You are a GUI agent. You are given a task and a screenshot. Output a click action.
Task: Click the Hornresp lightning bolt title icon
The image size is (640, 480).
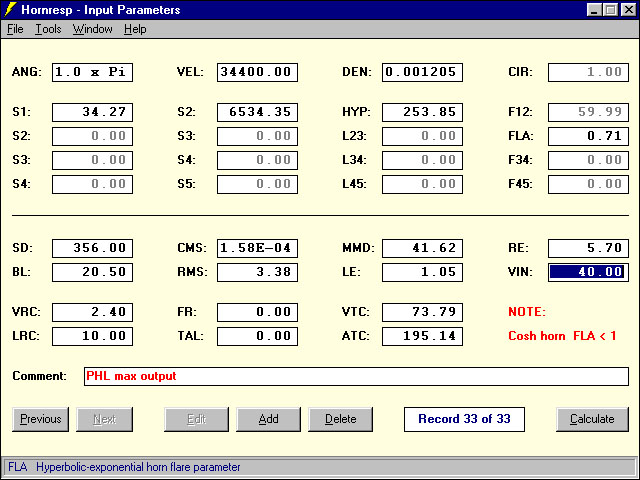pos(10,9)
